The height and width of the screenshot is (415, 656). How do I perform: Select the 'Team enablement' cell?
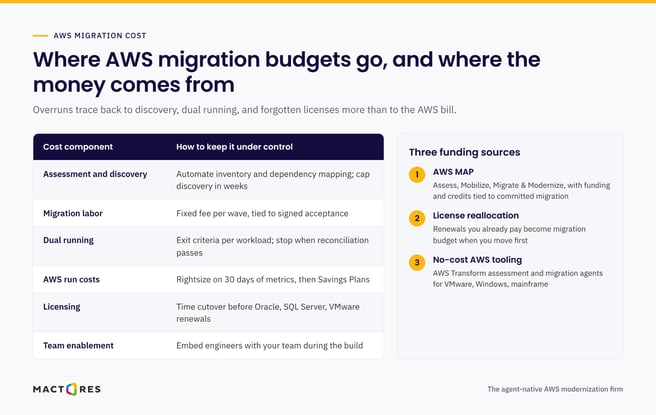pos(78,346)
